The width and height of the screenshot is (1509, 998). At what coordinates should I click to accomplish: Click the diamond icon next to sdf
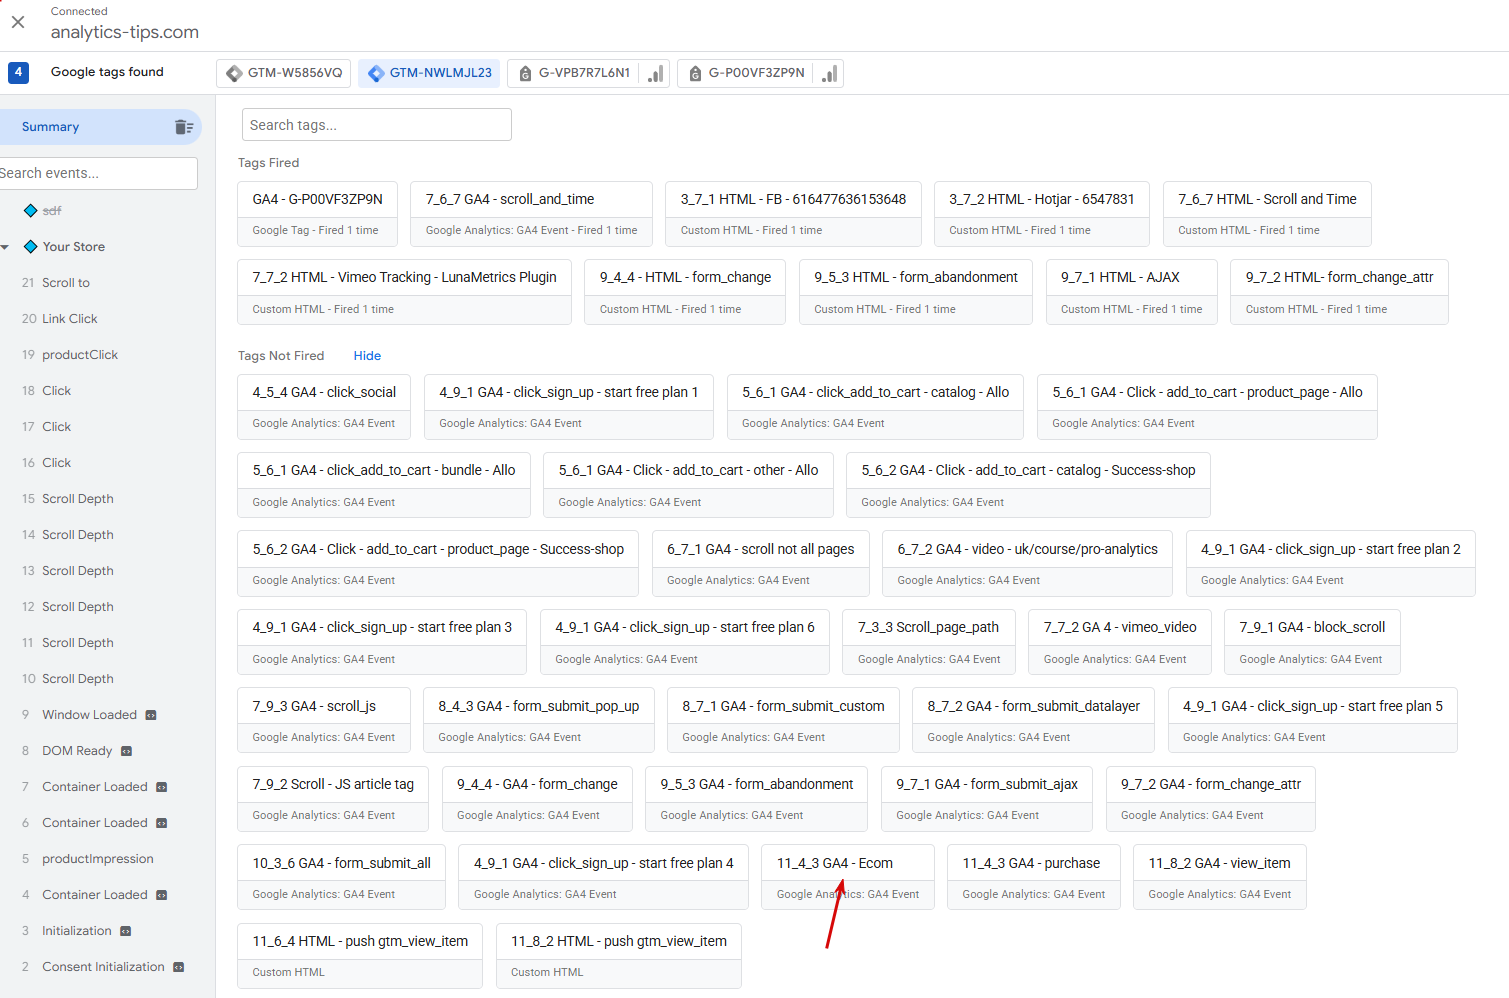click(x=30, y=211)
